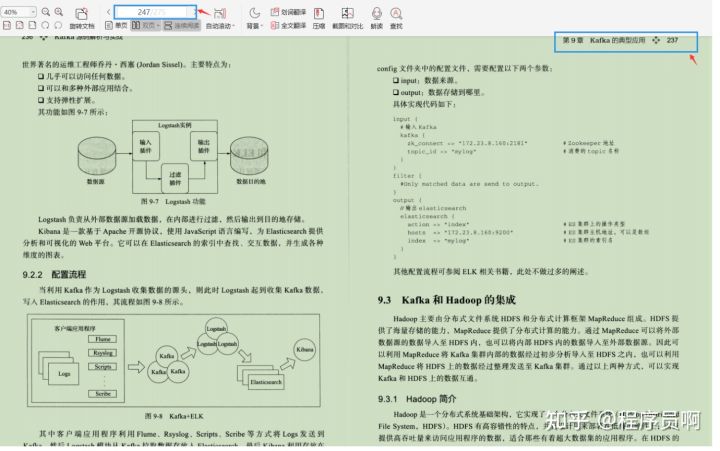Expand the 背景 background dropdown arrow

coord(262,26)
